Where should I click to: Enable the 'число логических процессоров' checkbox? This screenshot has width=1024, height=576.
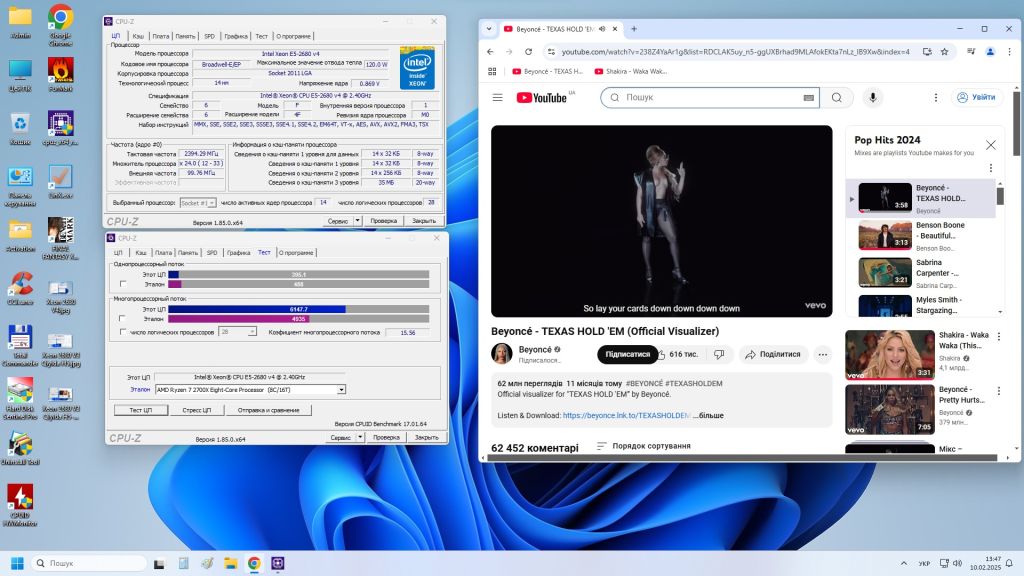coord(123,332)
